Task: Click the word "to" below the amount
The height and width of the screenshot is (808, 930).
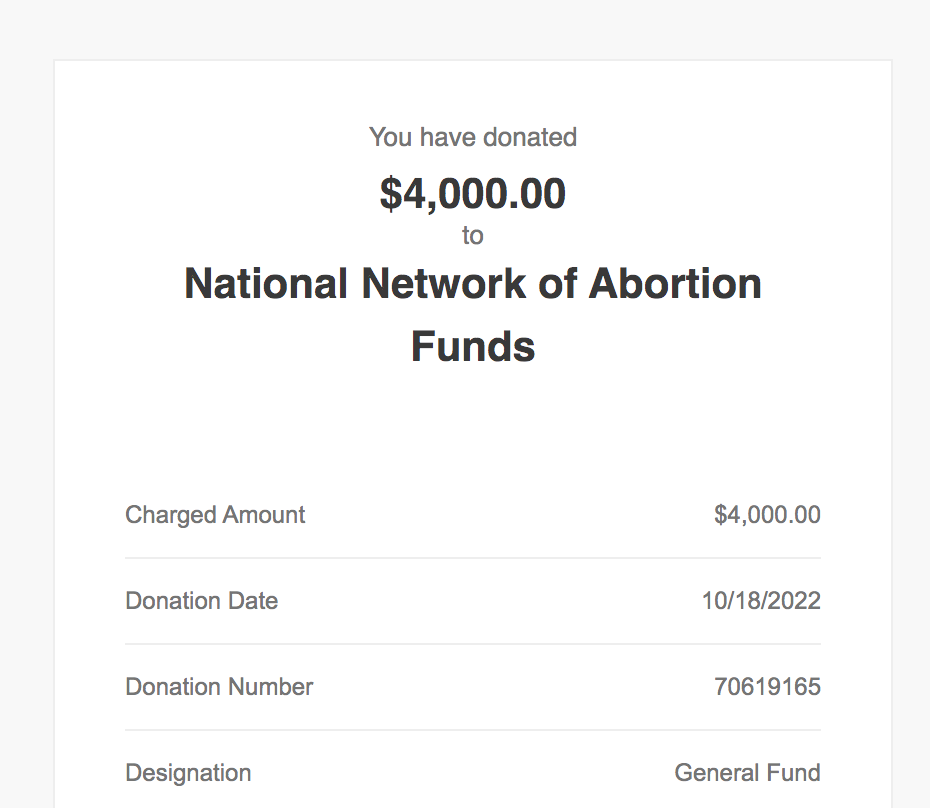Action: [473, 236]
